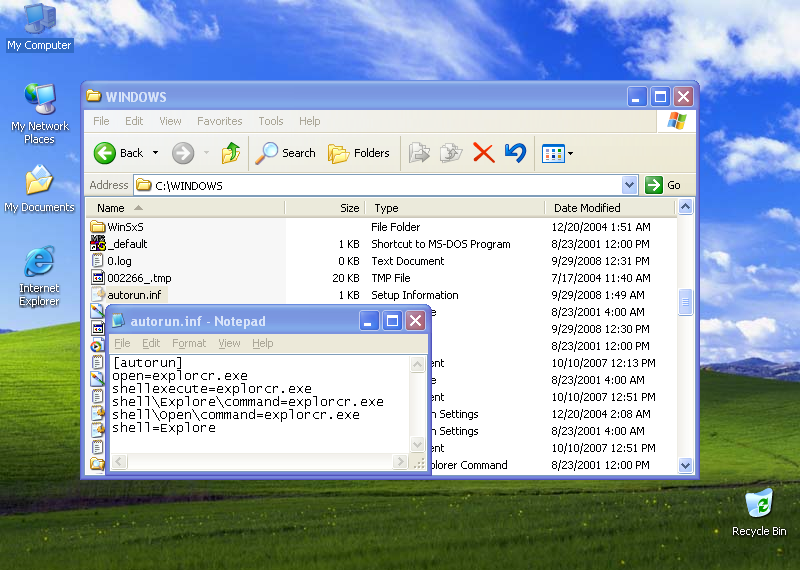Screen dimensions: 800x570
Task: Open Notepad's Edit menu
Action: (151, 343)
